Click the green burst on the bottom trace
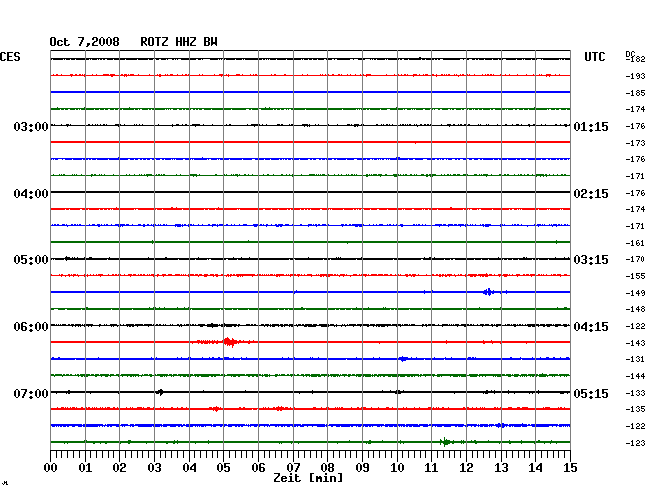650x494 pixels. pyautogui.click(x=445, y=442)
